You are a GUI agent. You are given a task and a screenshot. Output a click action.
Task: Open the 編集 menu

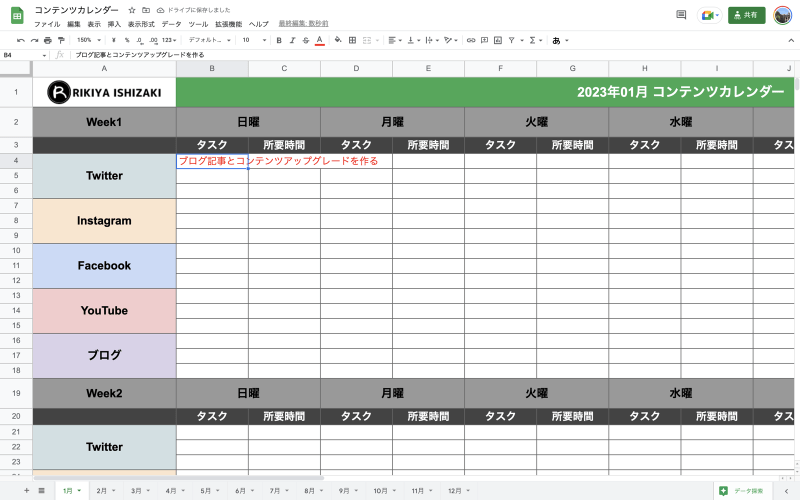point(74,24)
